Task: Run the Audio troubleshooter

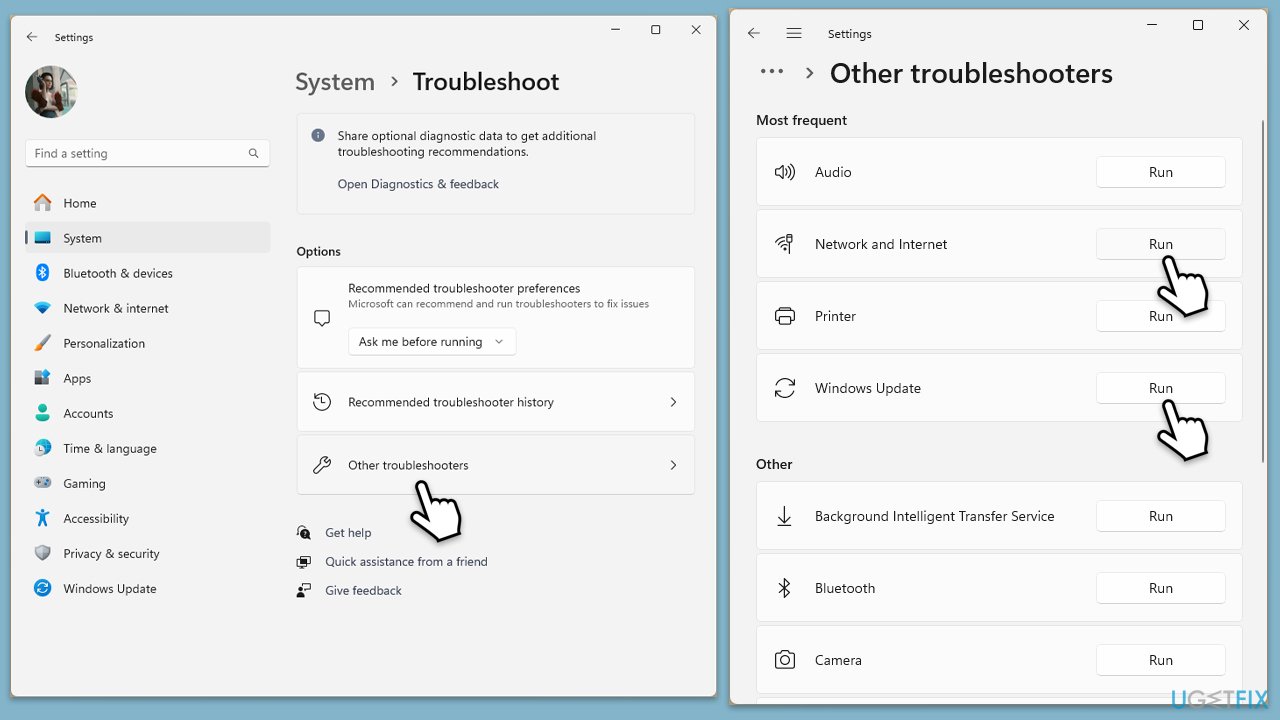Action: [1160, 172]
